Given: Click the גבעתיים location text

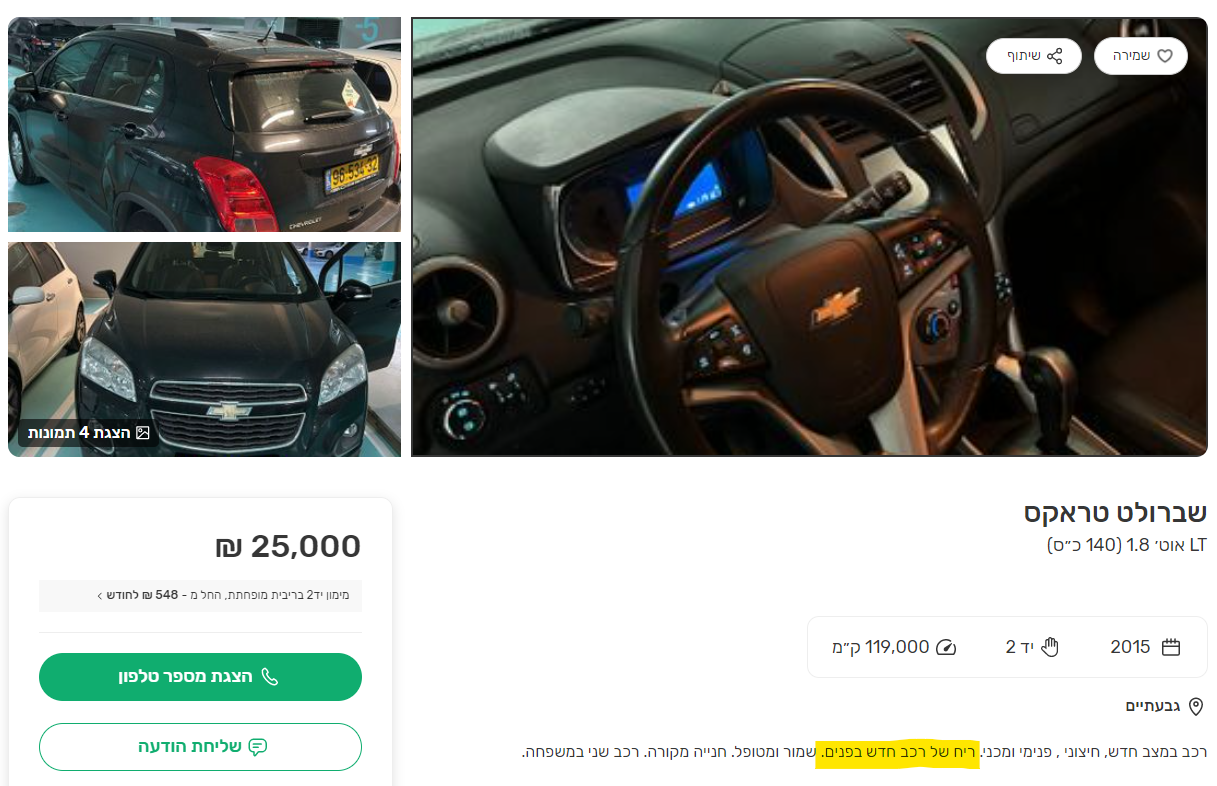Looking at the screenshot, I should point(1153,707).
